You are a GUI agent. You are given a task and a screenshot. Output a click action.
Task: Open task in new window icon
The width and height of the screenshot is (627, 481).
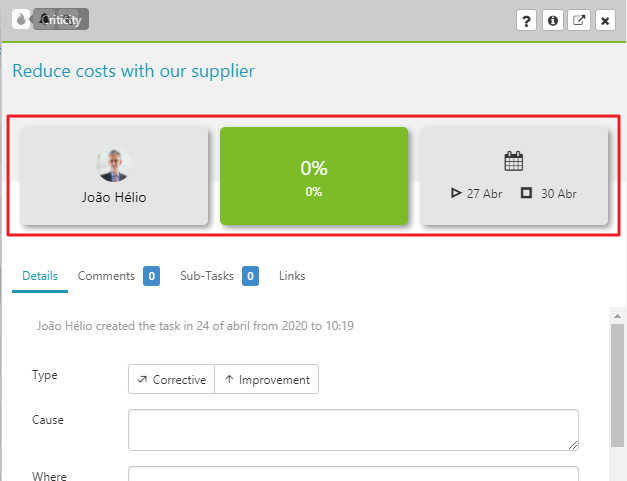[x=579, y=20]
